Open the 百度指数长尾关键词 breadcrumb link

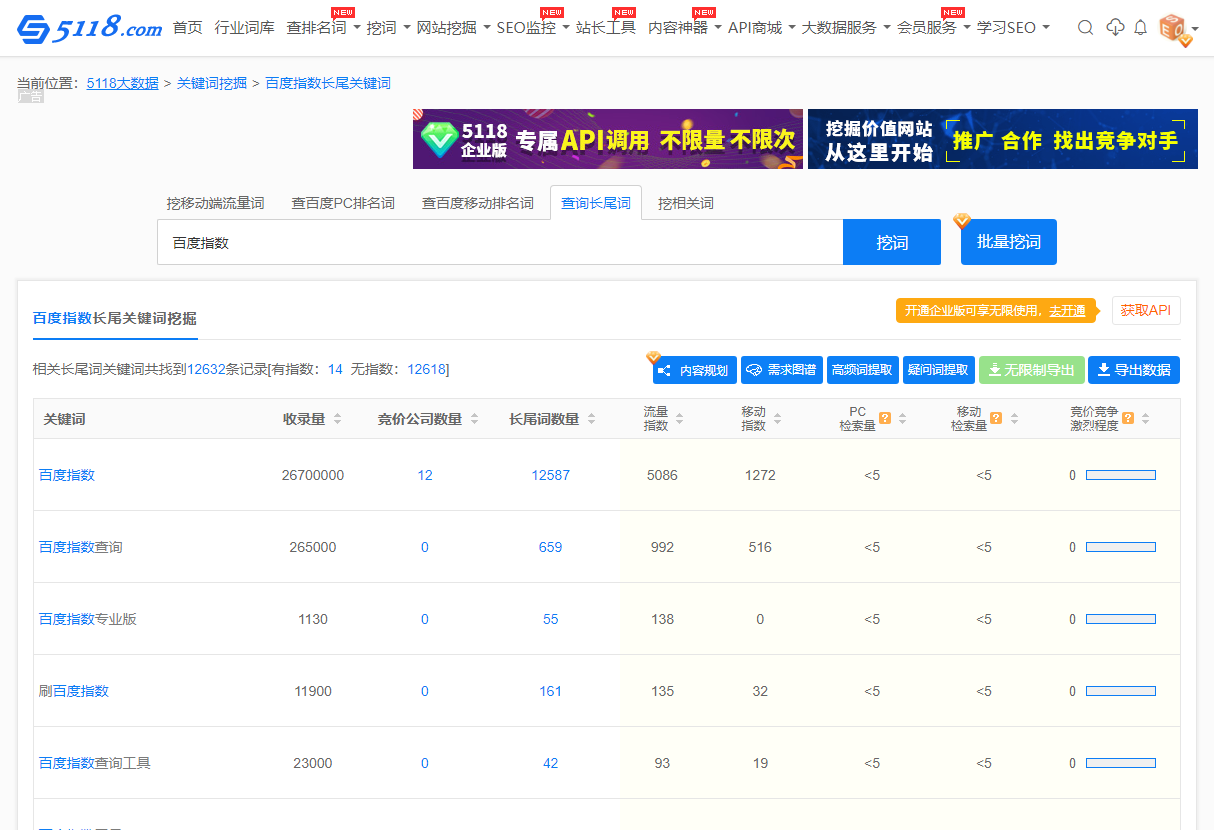(328, 83)
